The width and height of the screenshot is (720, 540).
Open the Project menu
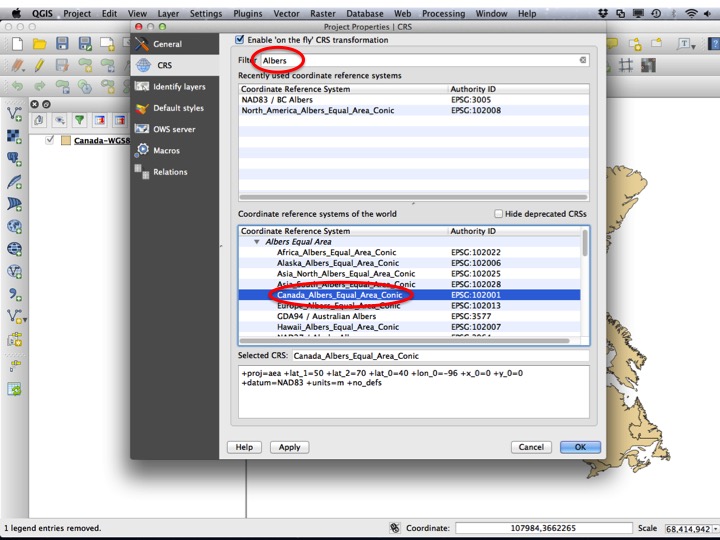coord(77,14)
